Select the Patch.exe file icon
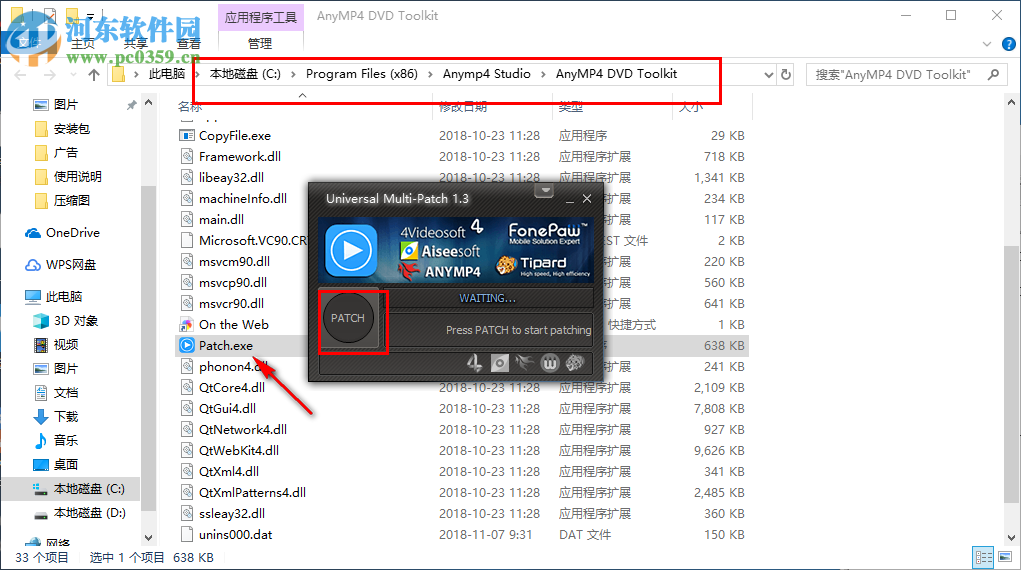 tap(187, 345)
